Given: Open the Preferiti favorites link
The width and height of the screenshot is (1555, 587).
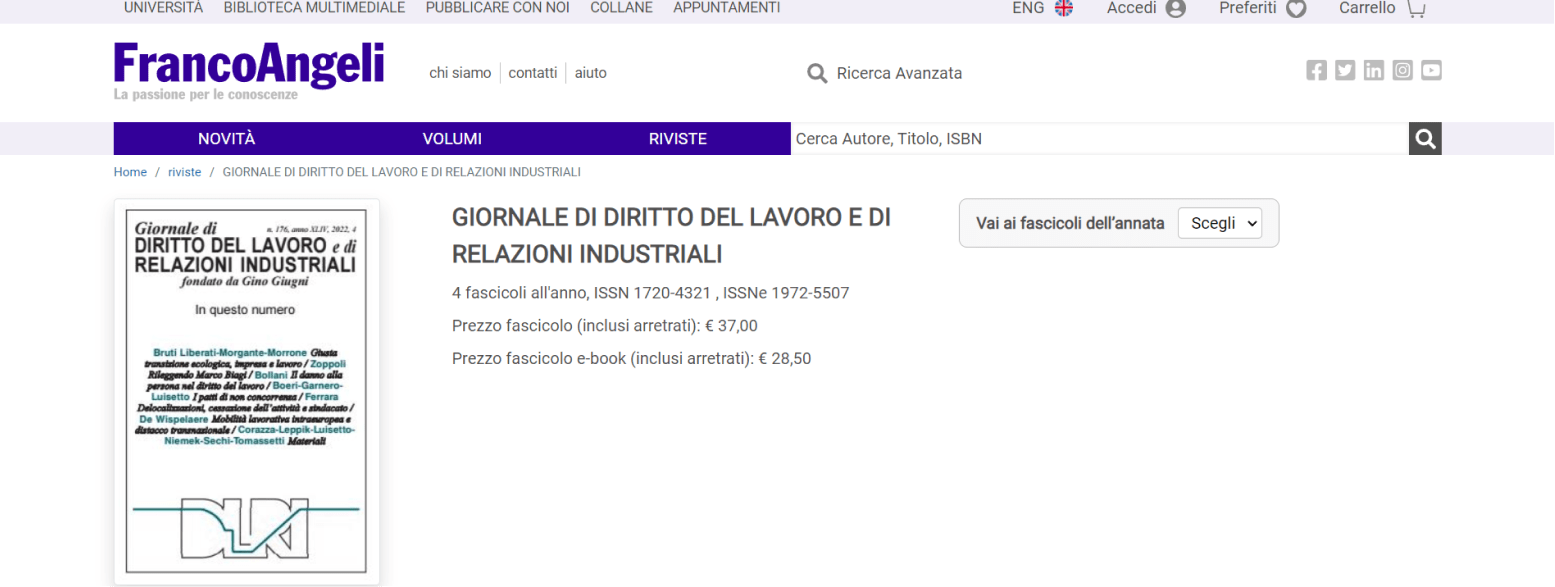Looking at the screenshot, I should tap(1248, 8).
